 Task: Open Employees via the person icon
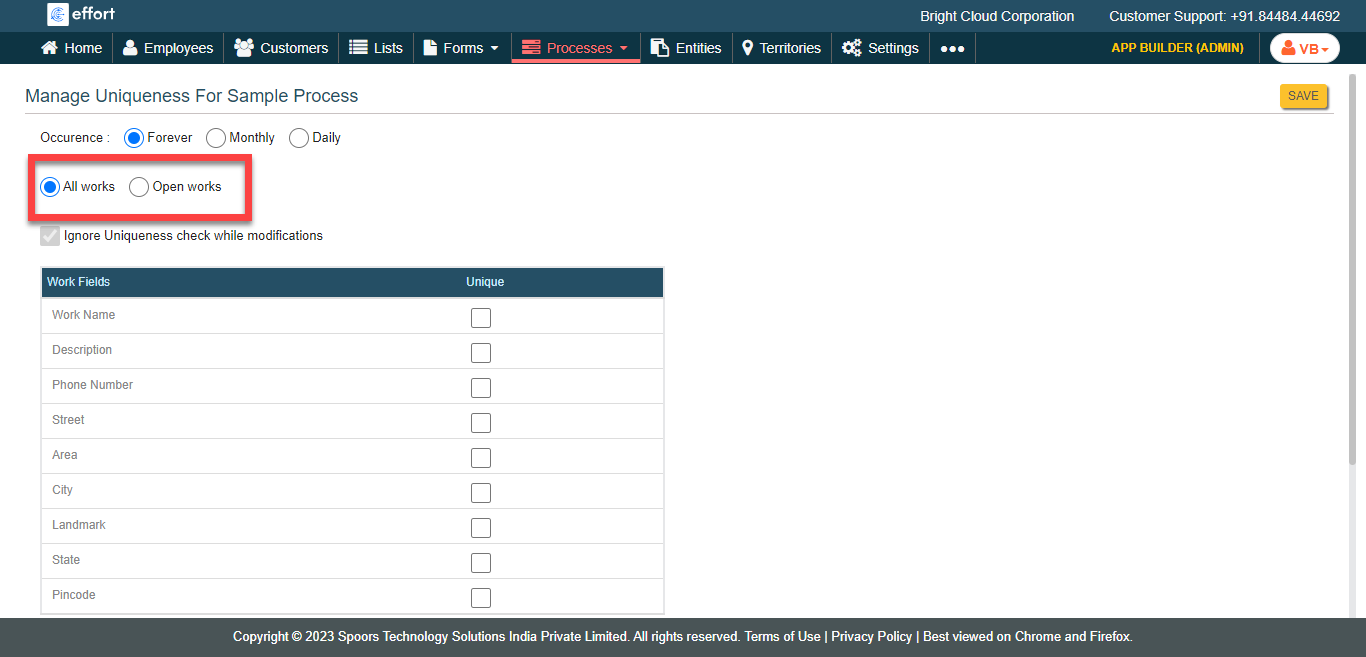click(130, 48)
